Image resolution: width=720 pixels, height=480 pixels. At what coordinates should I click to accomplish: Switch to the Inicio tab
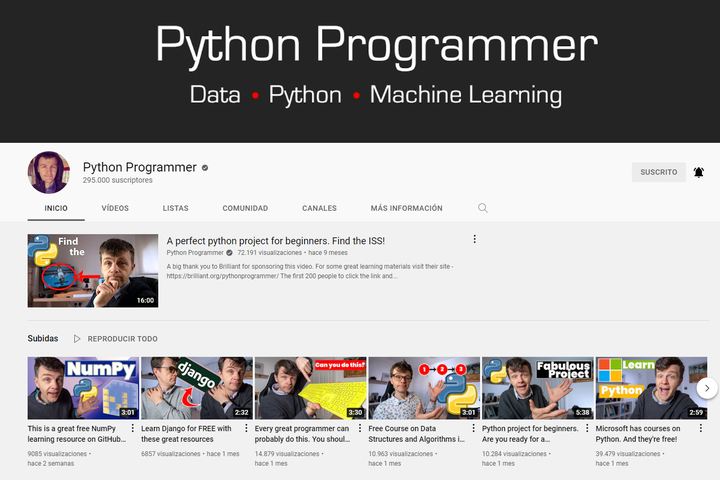56,209
